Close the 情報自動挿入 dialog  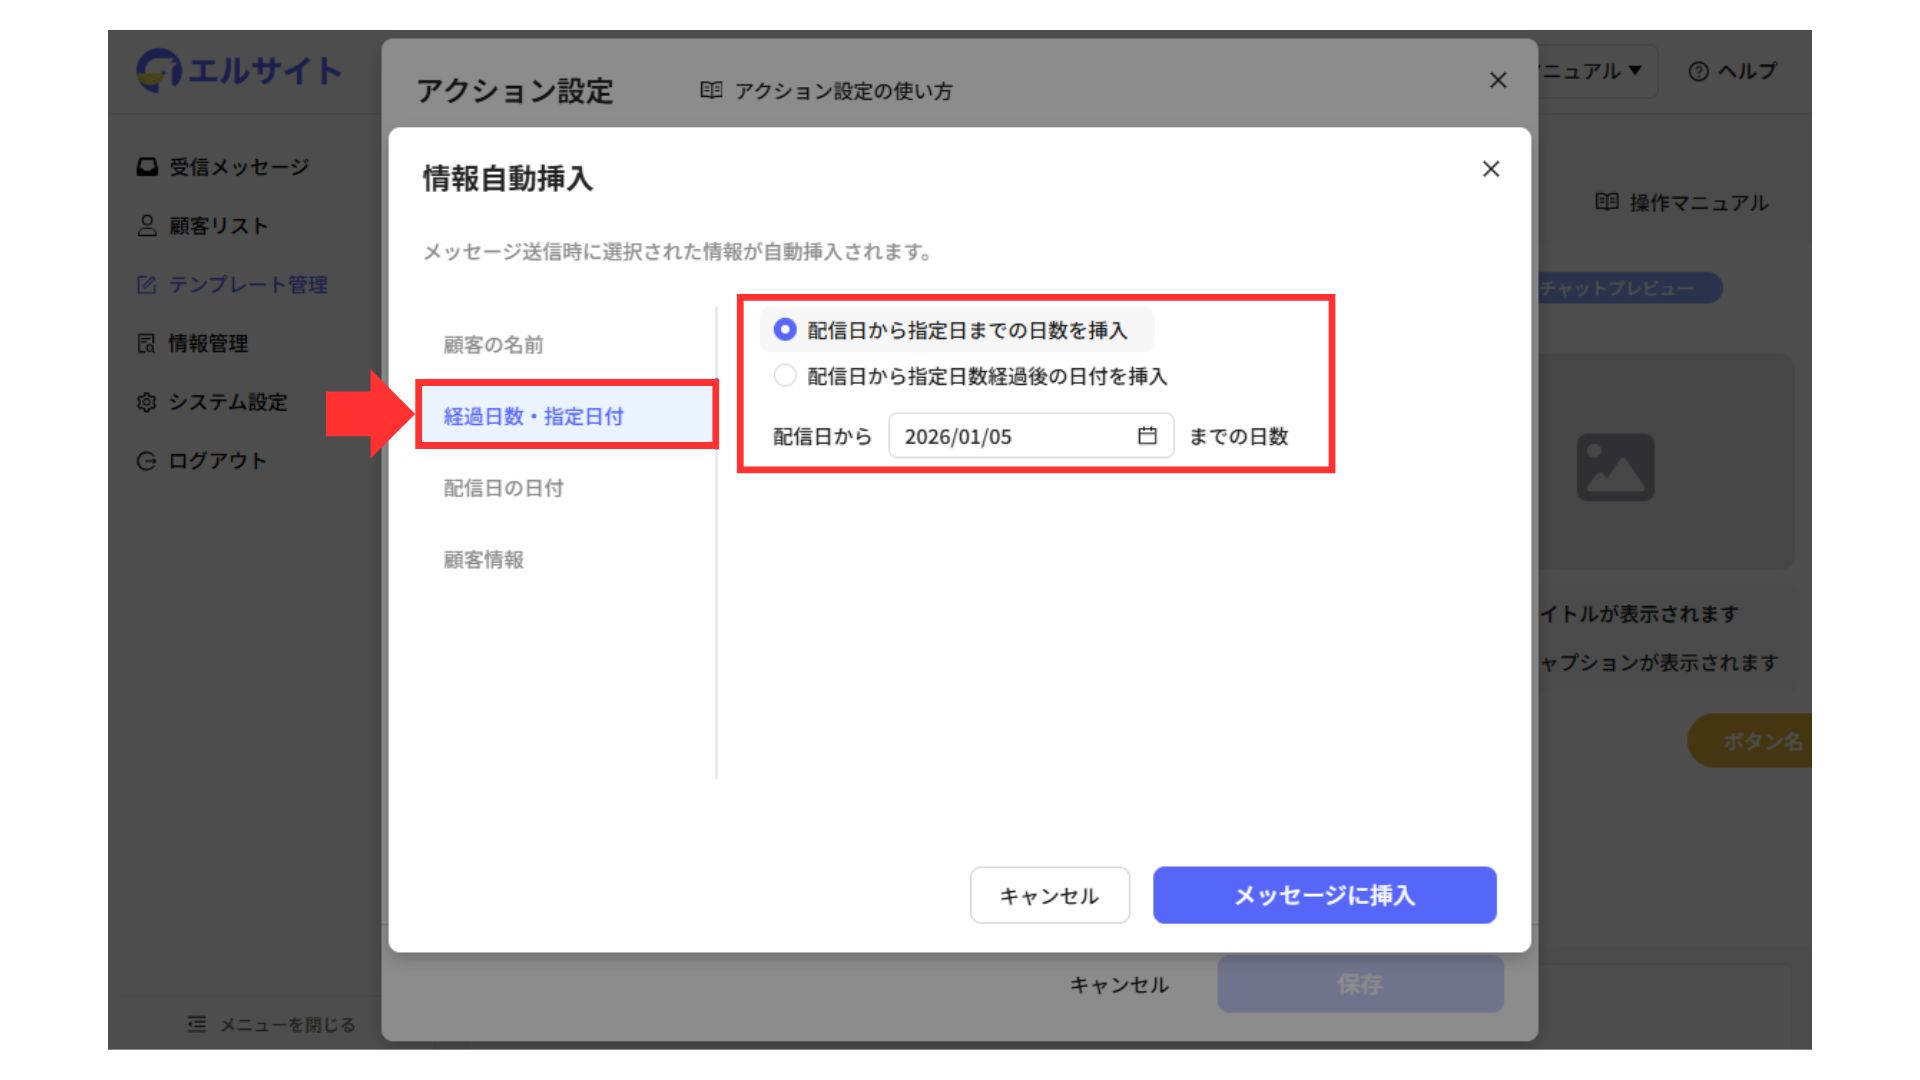pos(1491,169)
